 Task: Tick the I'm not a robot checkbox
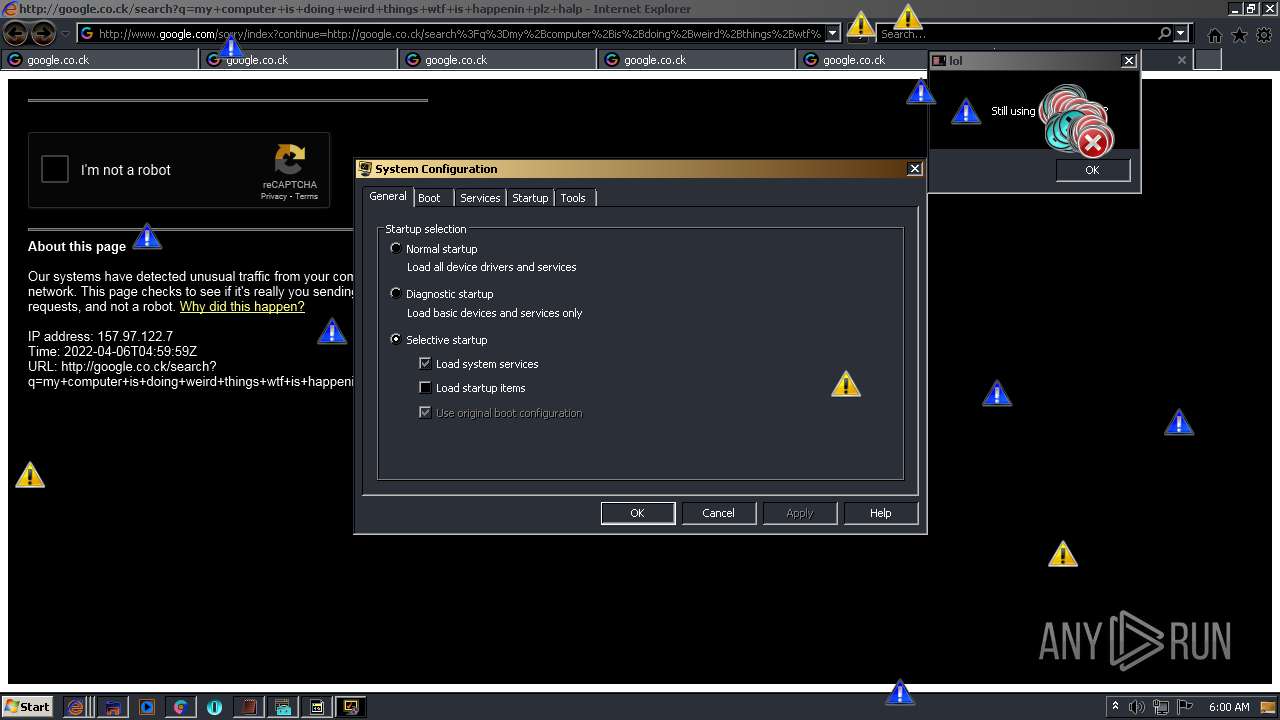pos(55,169)
